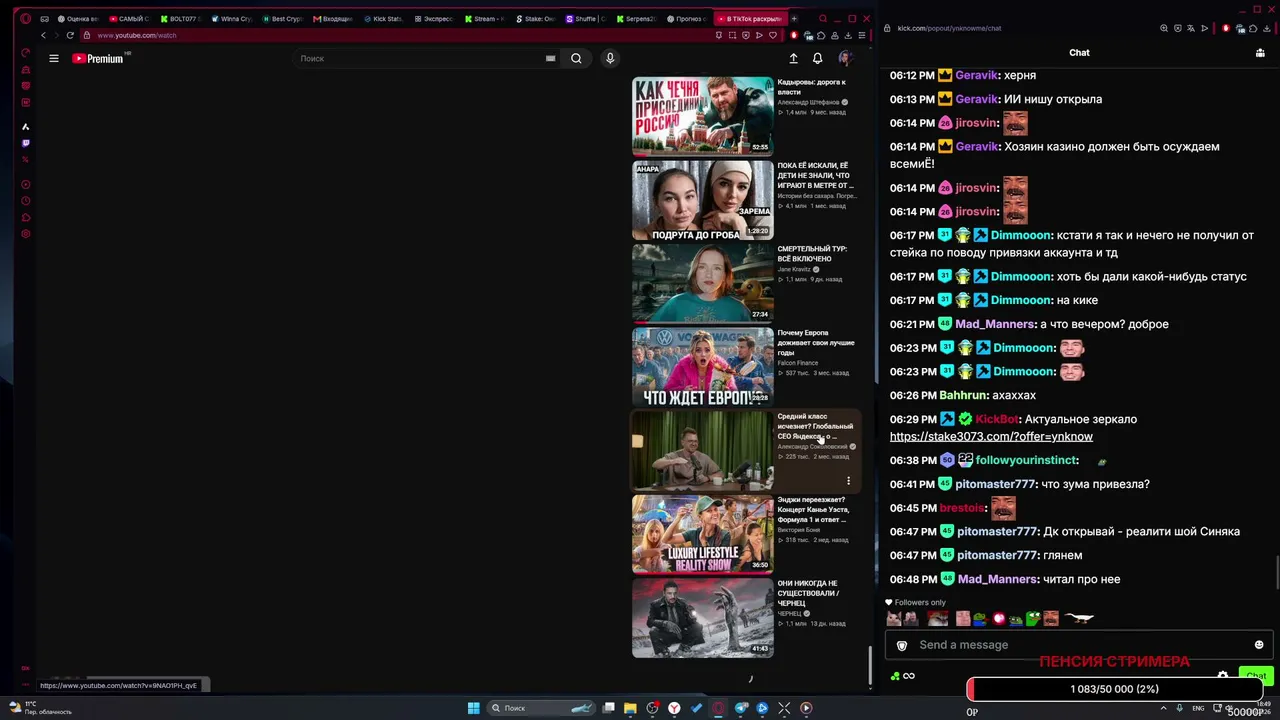Open Mad_Manners profile from 06:21 PM message
Image resolution: width=1280 pixels, height=720 pixels.
tap(995, 324)
